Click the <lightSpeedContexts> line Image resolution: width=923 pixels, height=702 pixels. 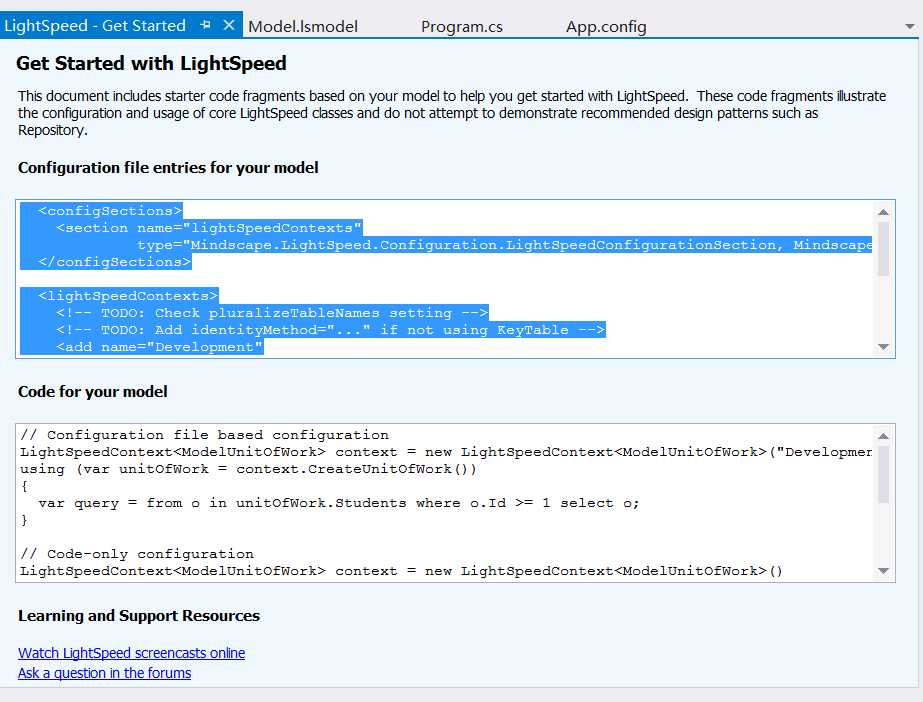[128, 296]
